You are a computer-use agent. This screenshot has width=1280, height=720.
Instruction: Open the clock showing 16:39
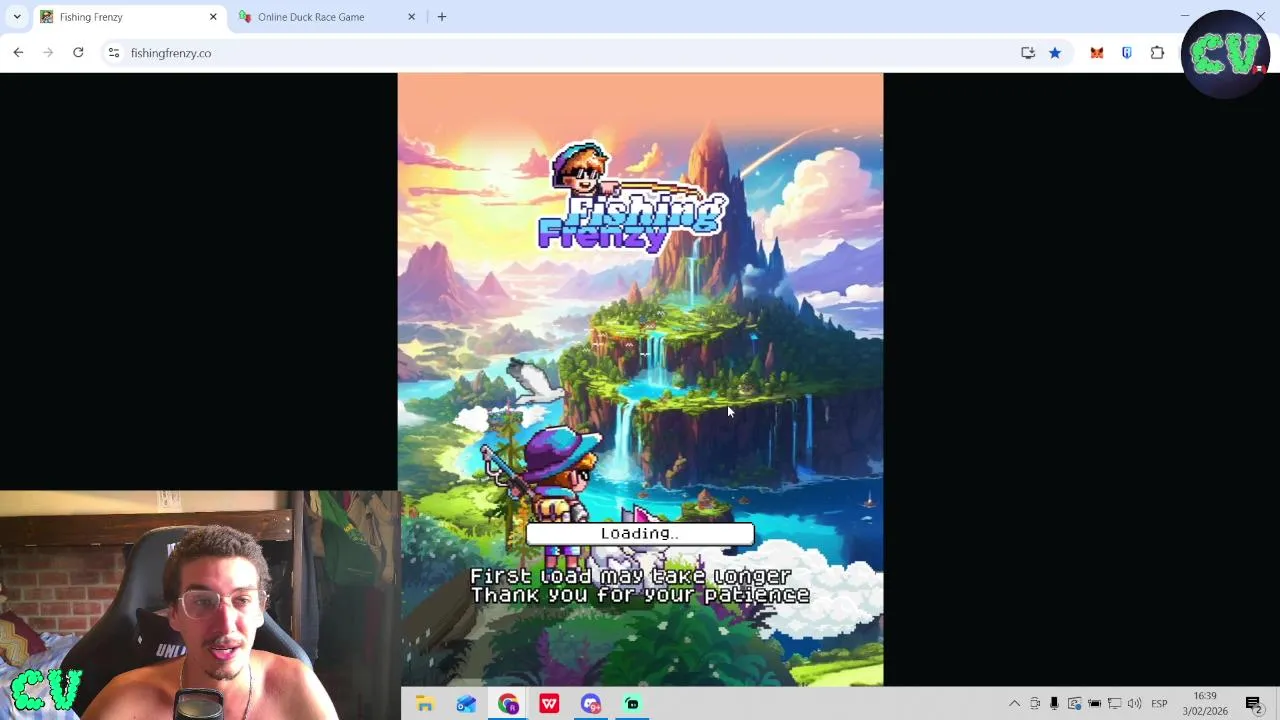[x=1205, y=704]
